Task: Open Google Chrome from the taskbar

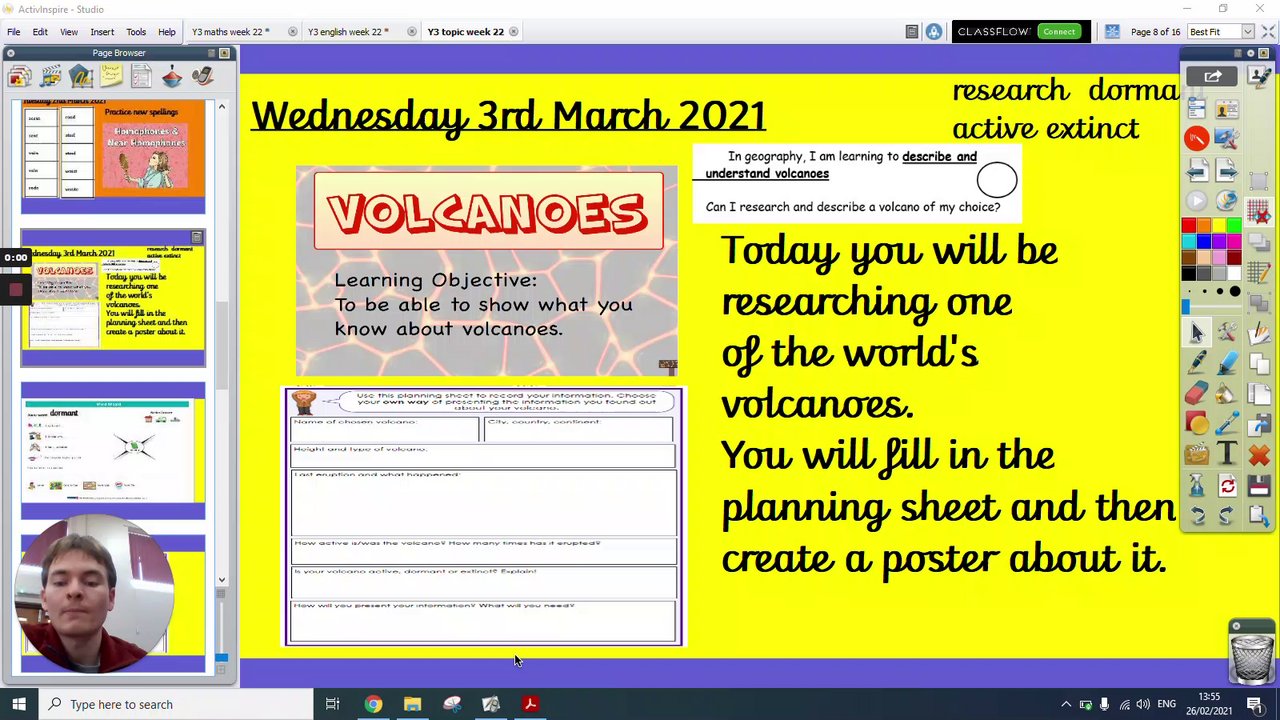Action: click(x=372, y=704)
